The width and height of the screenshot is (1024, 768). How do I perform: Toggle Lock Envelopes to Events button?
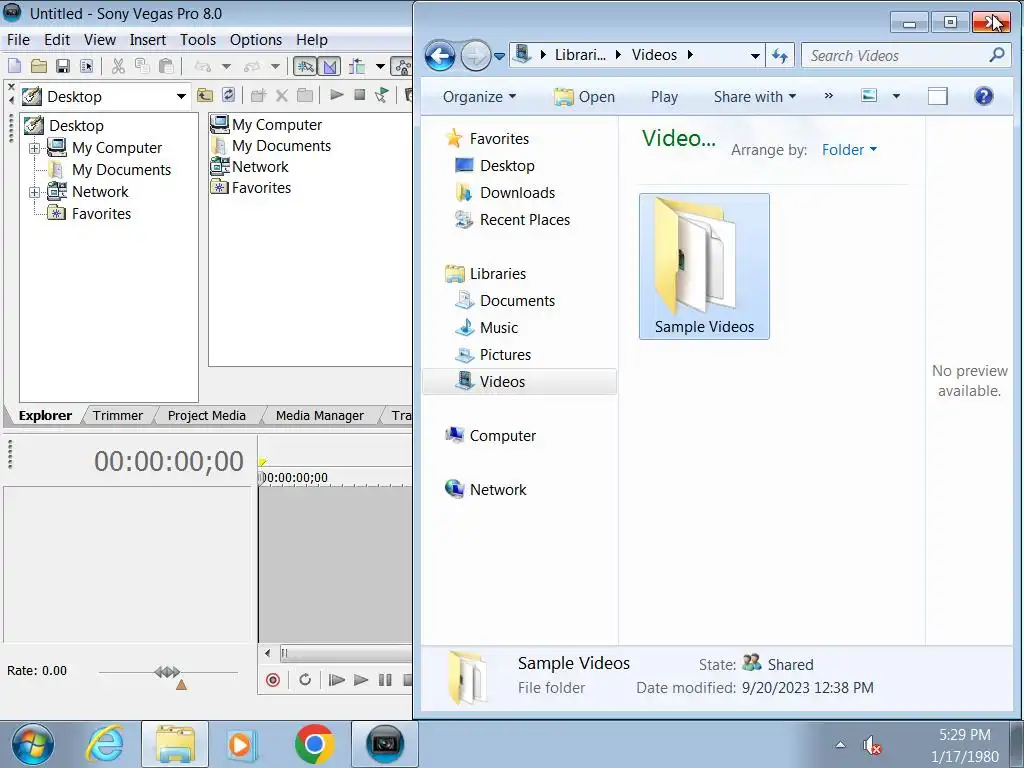402,66
